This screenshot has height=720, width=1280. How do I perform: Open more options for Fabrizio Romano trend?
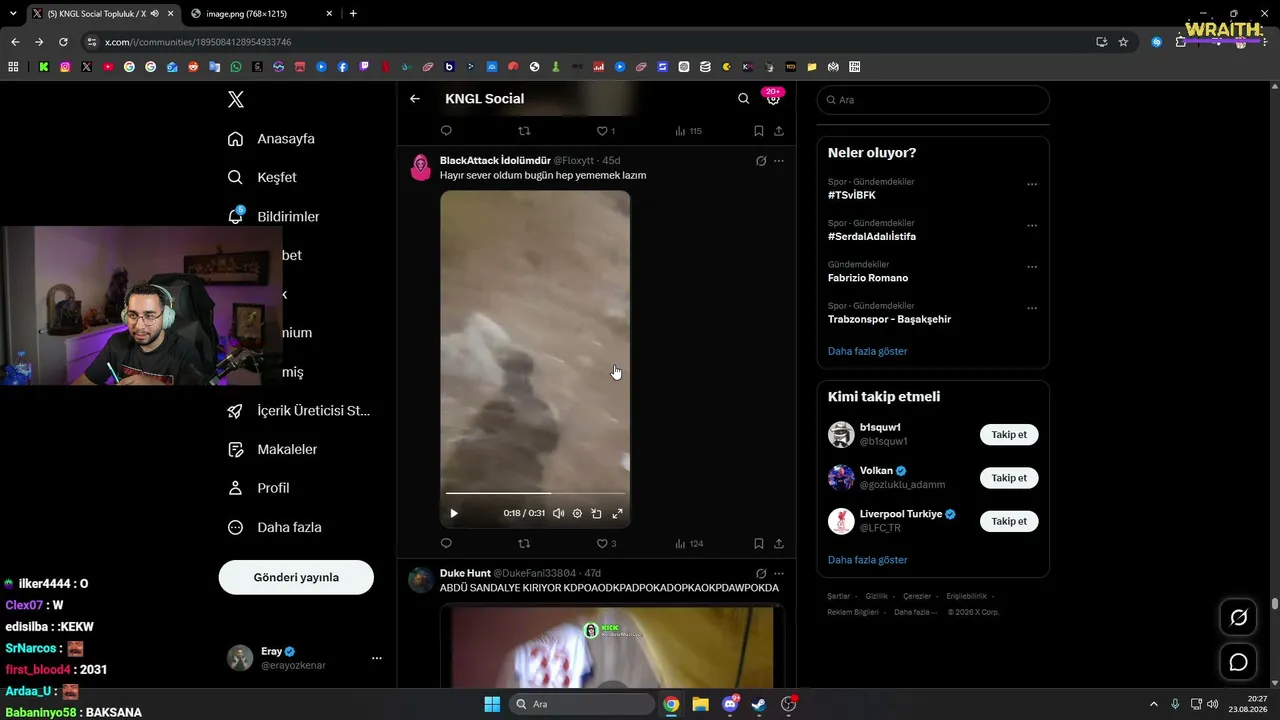point(1032,268)
